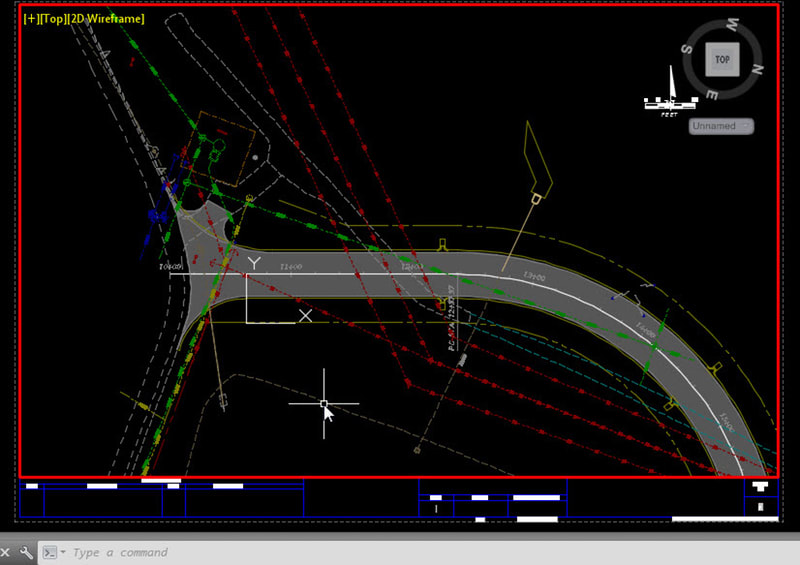Open the [2D Wireframe] visual style menu
This screenshot has height=565, width=800.
[106, 19]
